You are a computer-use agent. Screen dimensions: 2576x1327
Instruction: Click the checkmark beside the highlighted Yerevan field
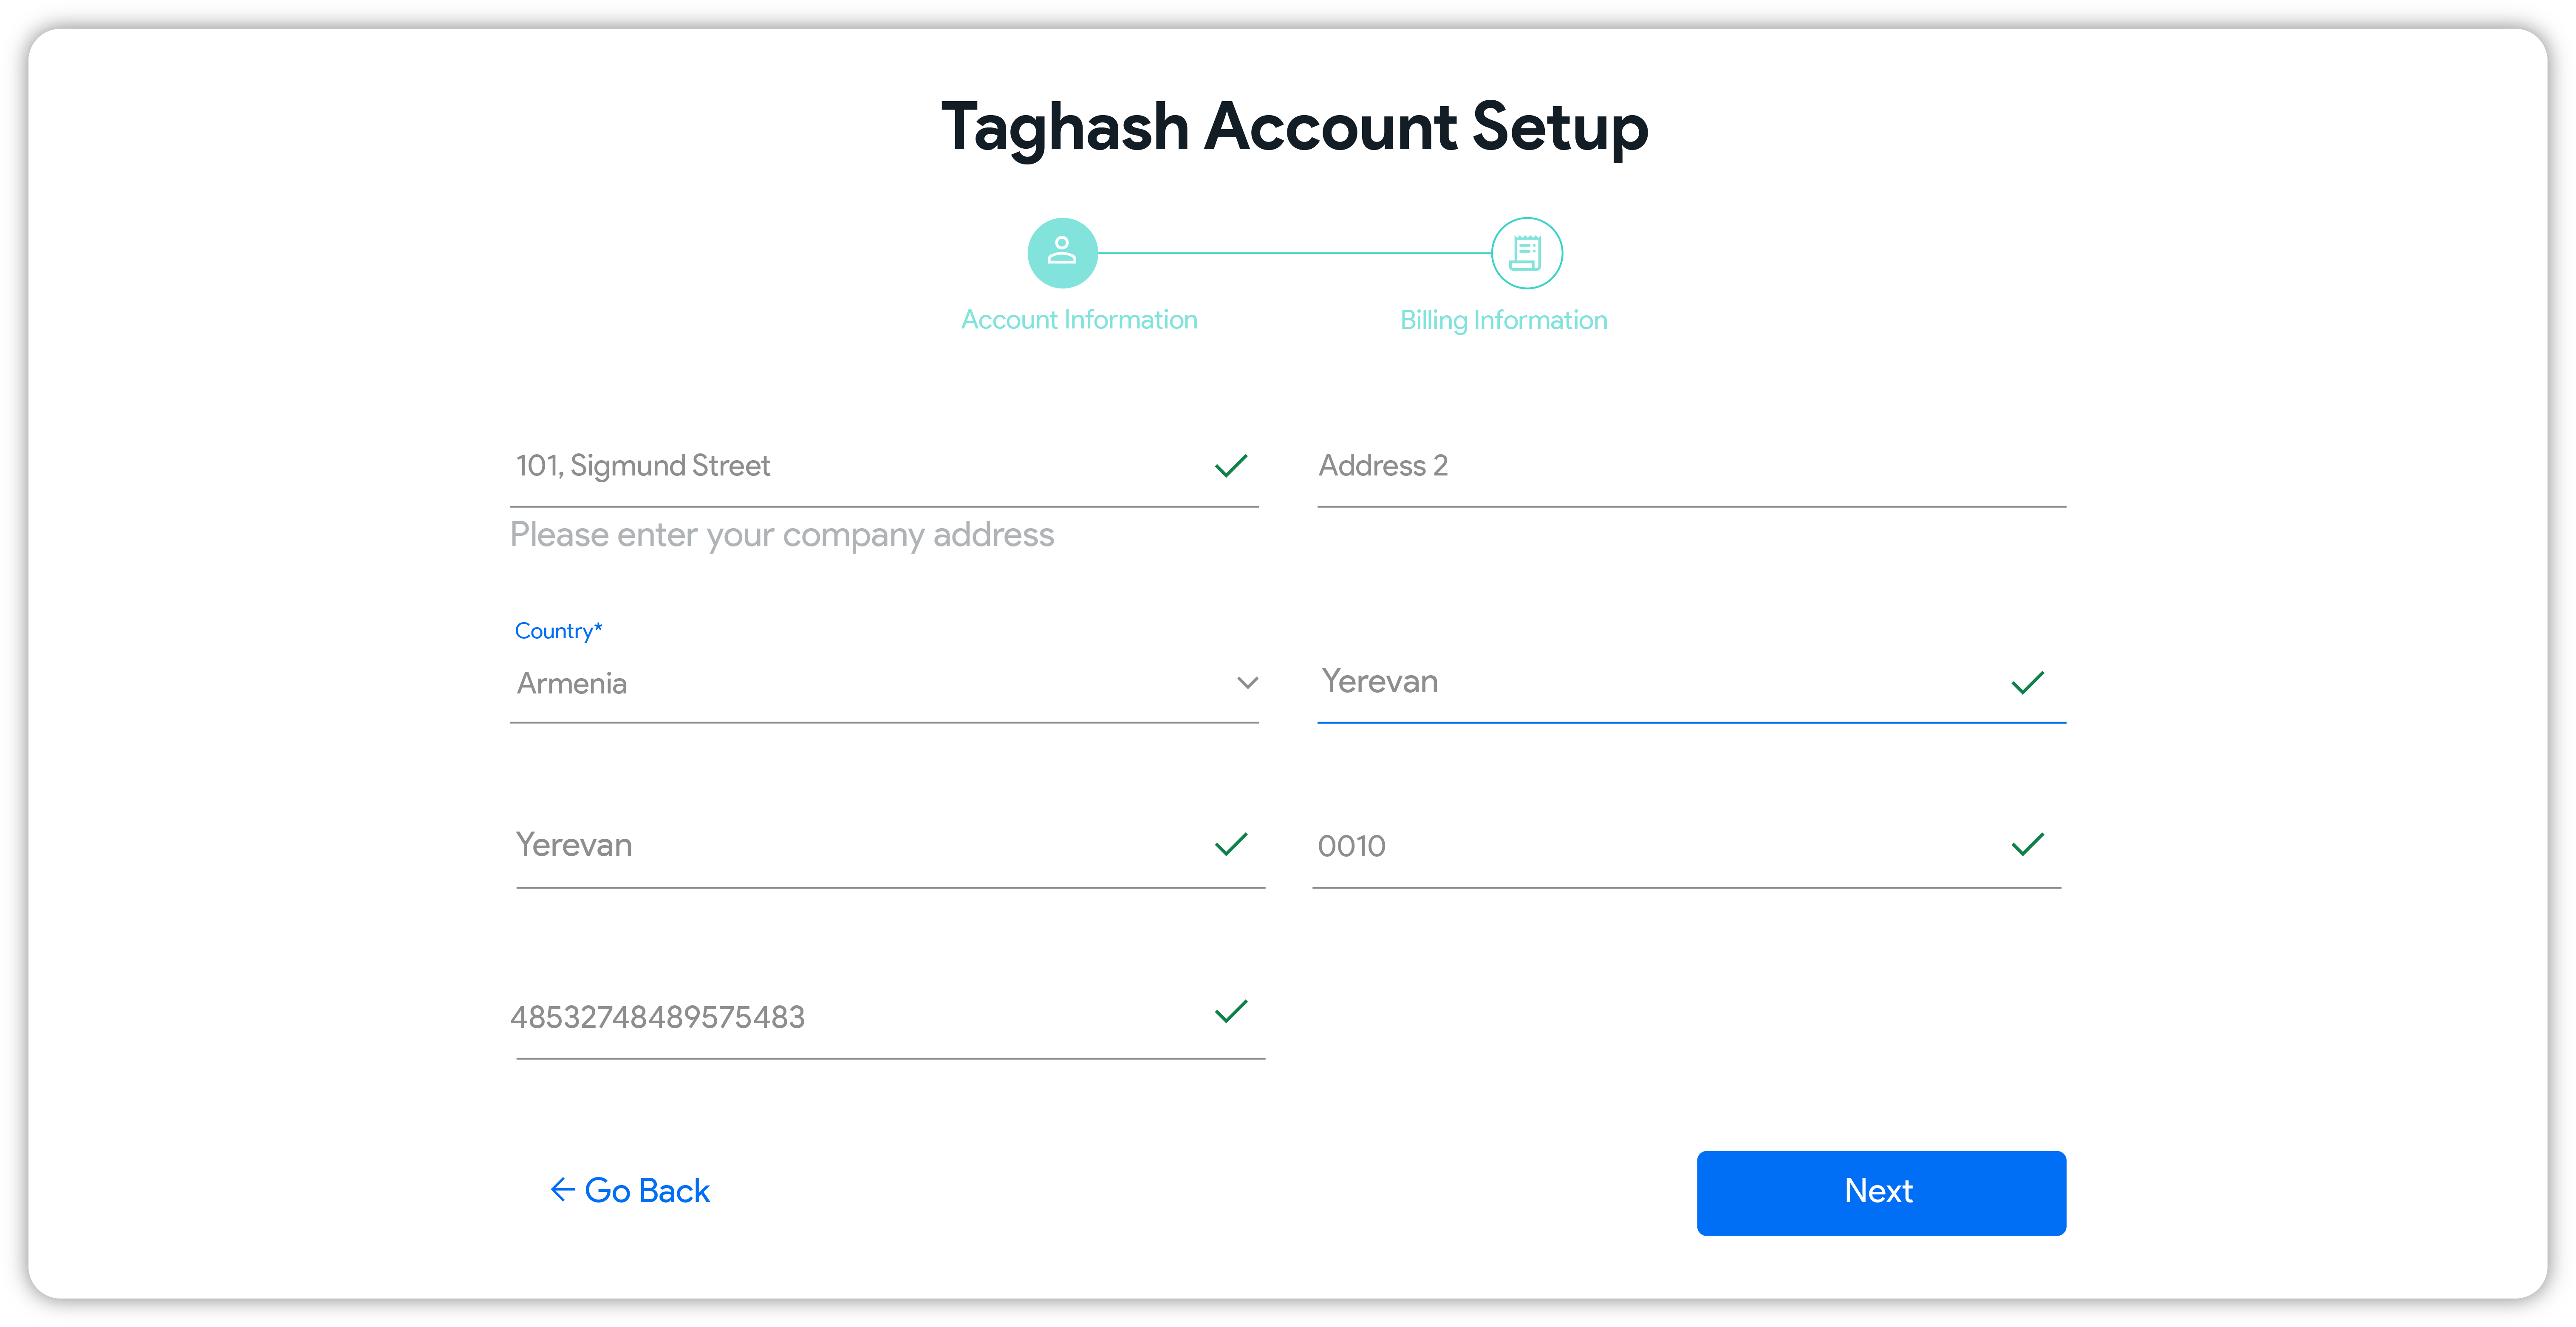2027,683
